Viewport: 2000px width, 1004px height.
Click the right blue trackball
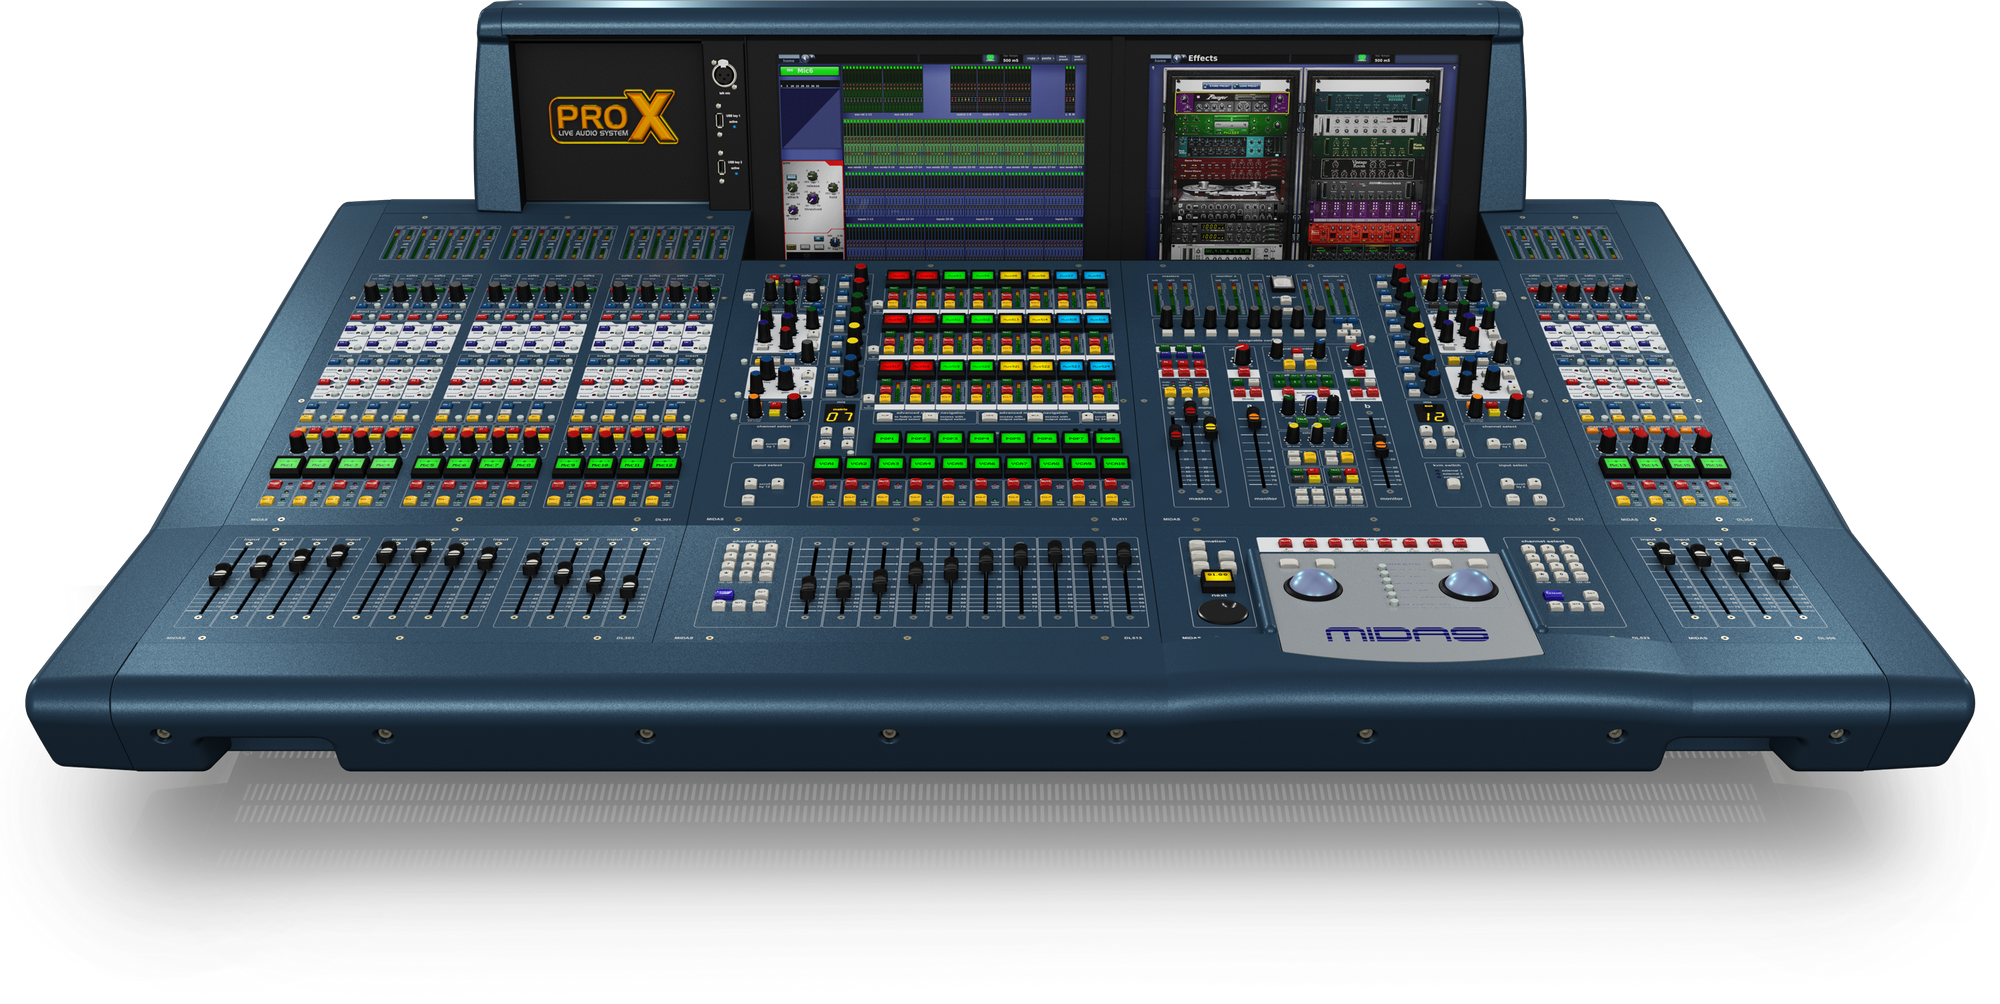pos(1467,582)
